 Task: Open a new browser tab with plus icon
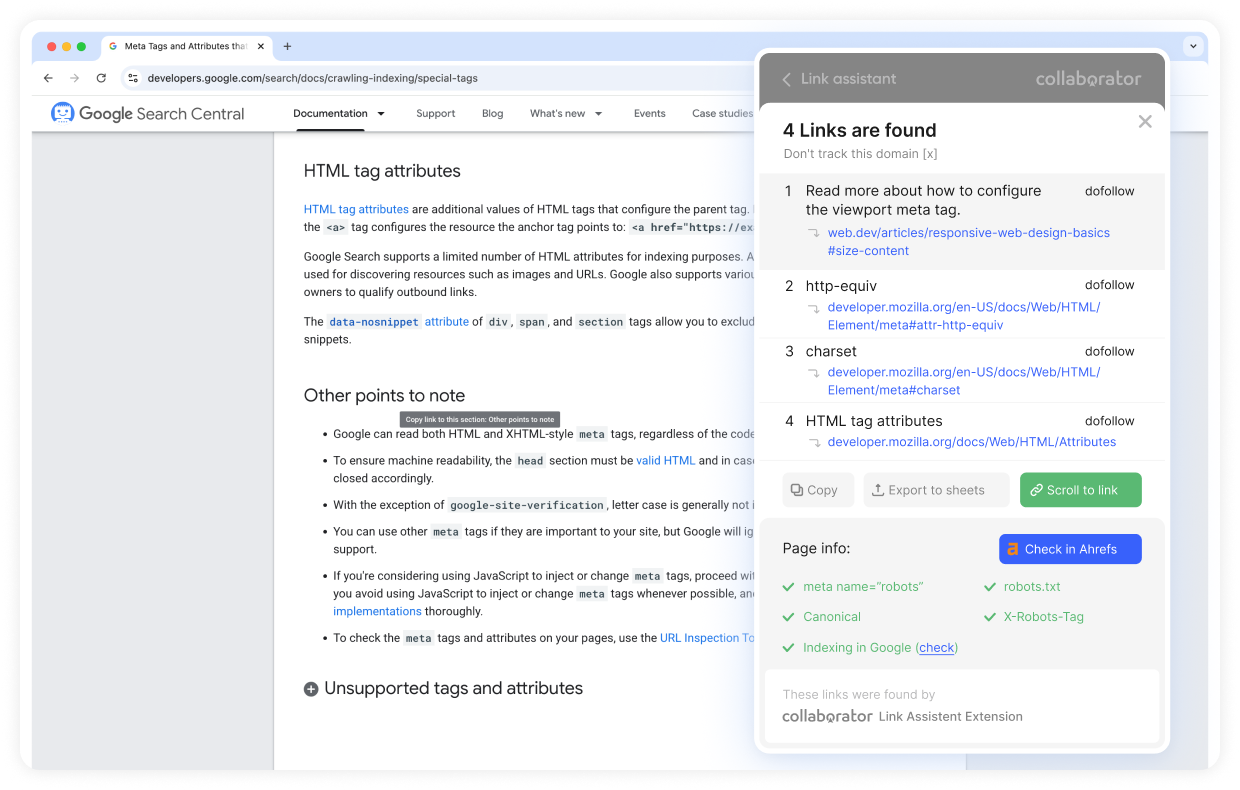click(287, 46)
